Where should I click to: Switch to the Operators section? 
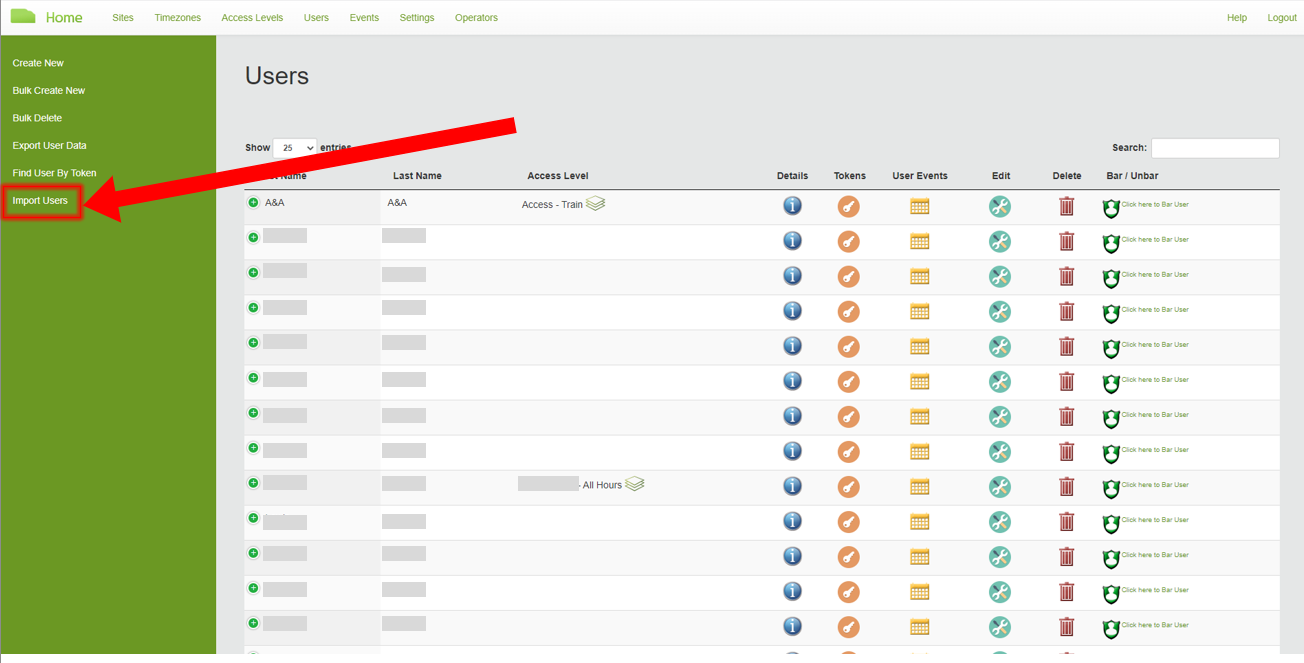[476, 17]
